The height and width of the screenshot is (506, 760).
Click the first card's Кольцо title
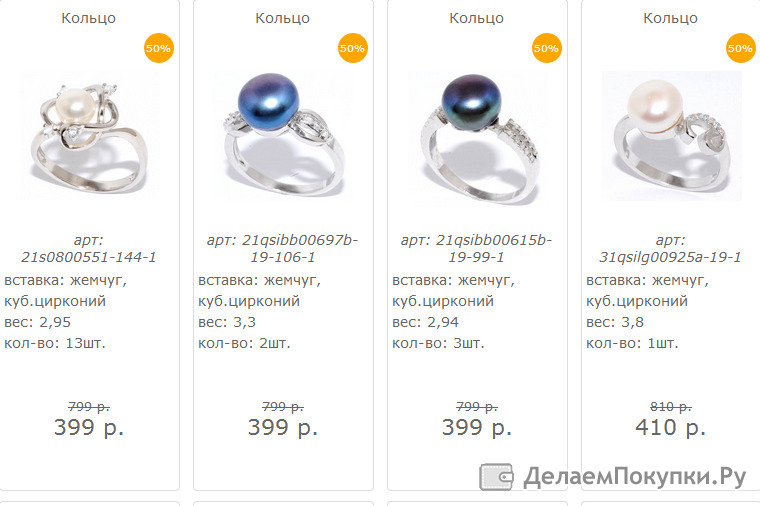pyautogui.click(x=89, y=18)
